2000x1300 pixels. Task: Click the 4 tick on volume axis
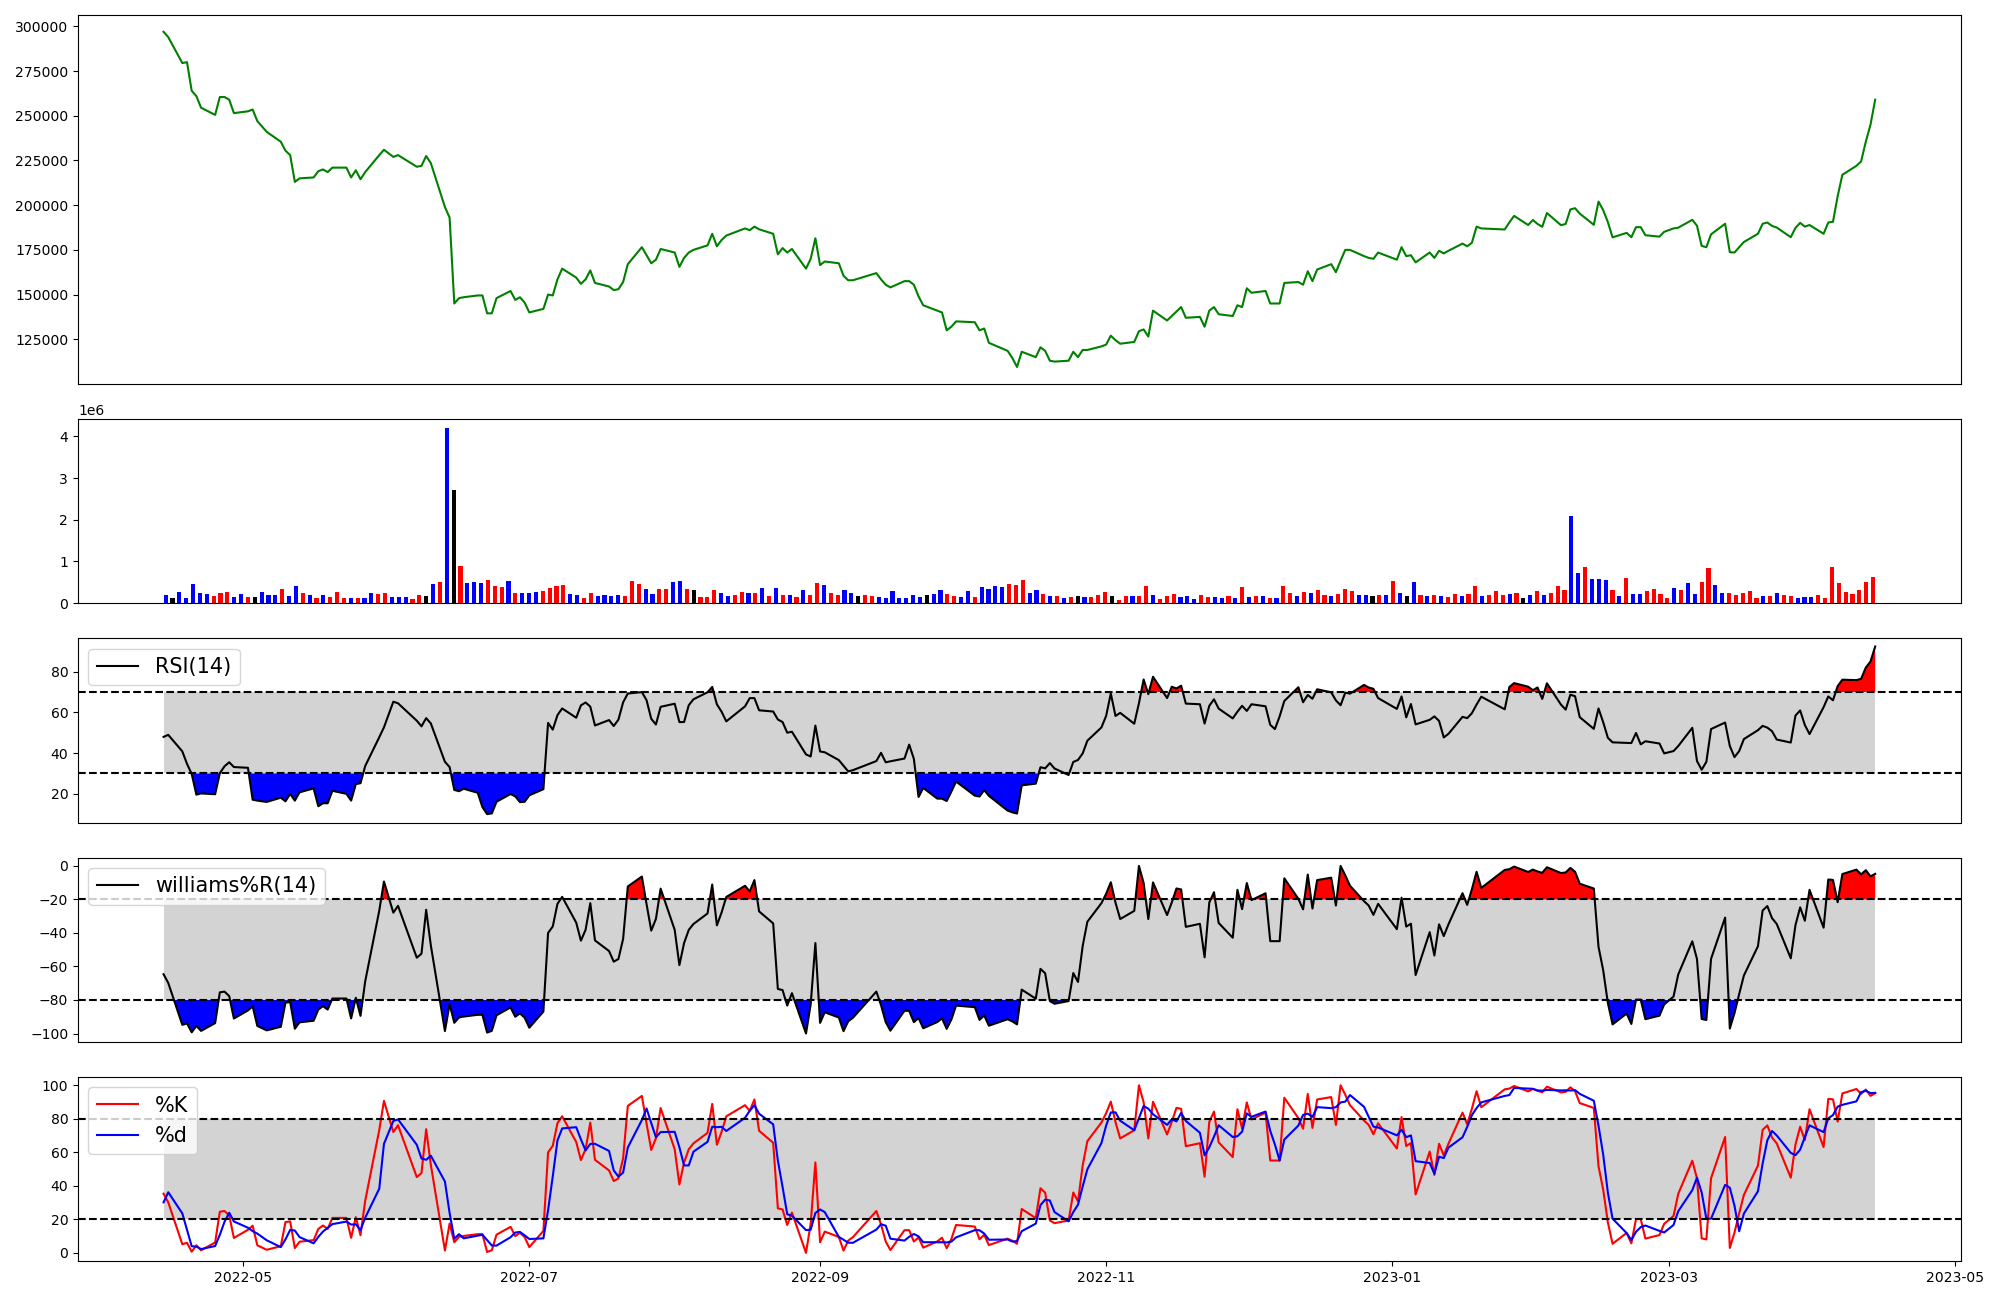point(64,437)
